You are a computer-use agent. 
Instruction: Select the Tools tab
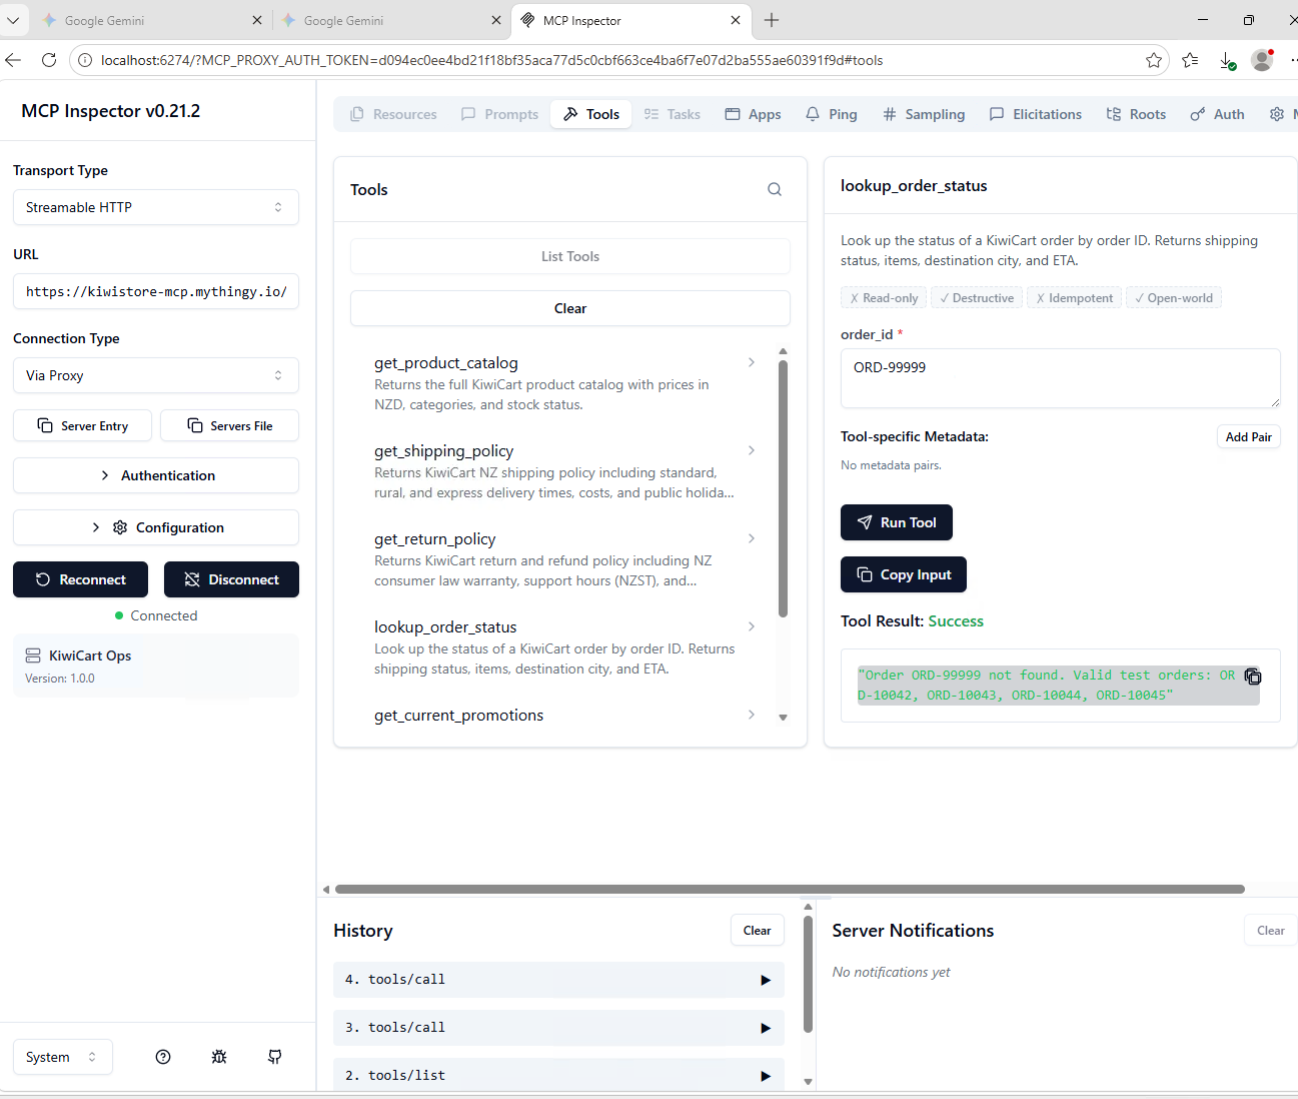tap(591, 114)
